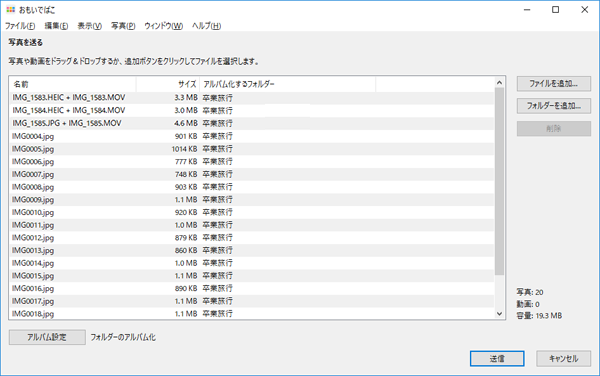The width and height of the screenshot is (600, 376).
Task: Close the おもいでばこ window
Action: coord(585,10)
